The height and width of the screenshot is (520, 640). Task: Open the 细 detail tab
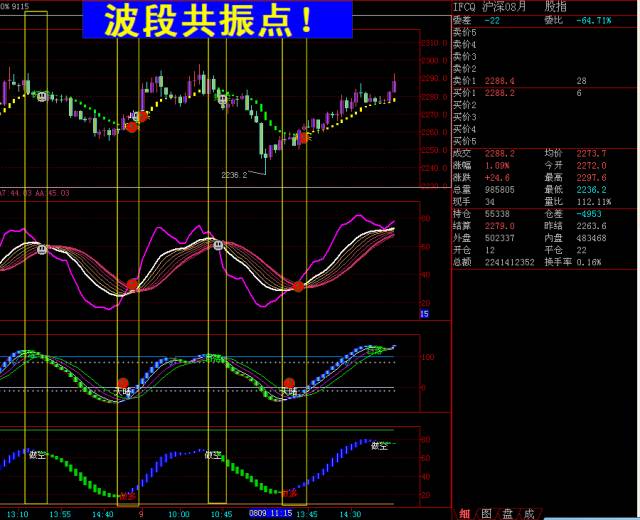tap(464, 513)
